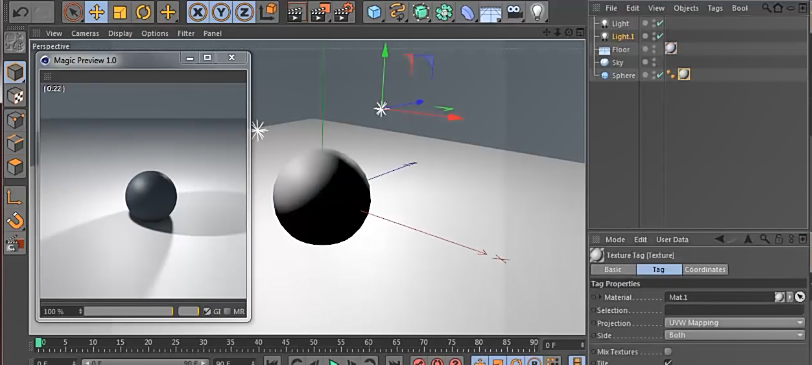Expand the Material disclosure triangle
This screenshot has height=365, width=812.
pos(601,297)
